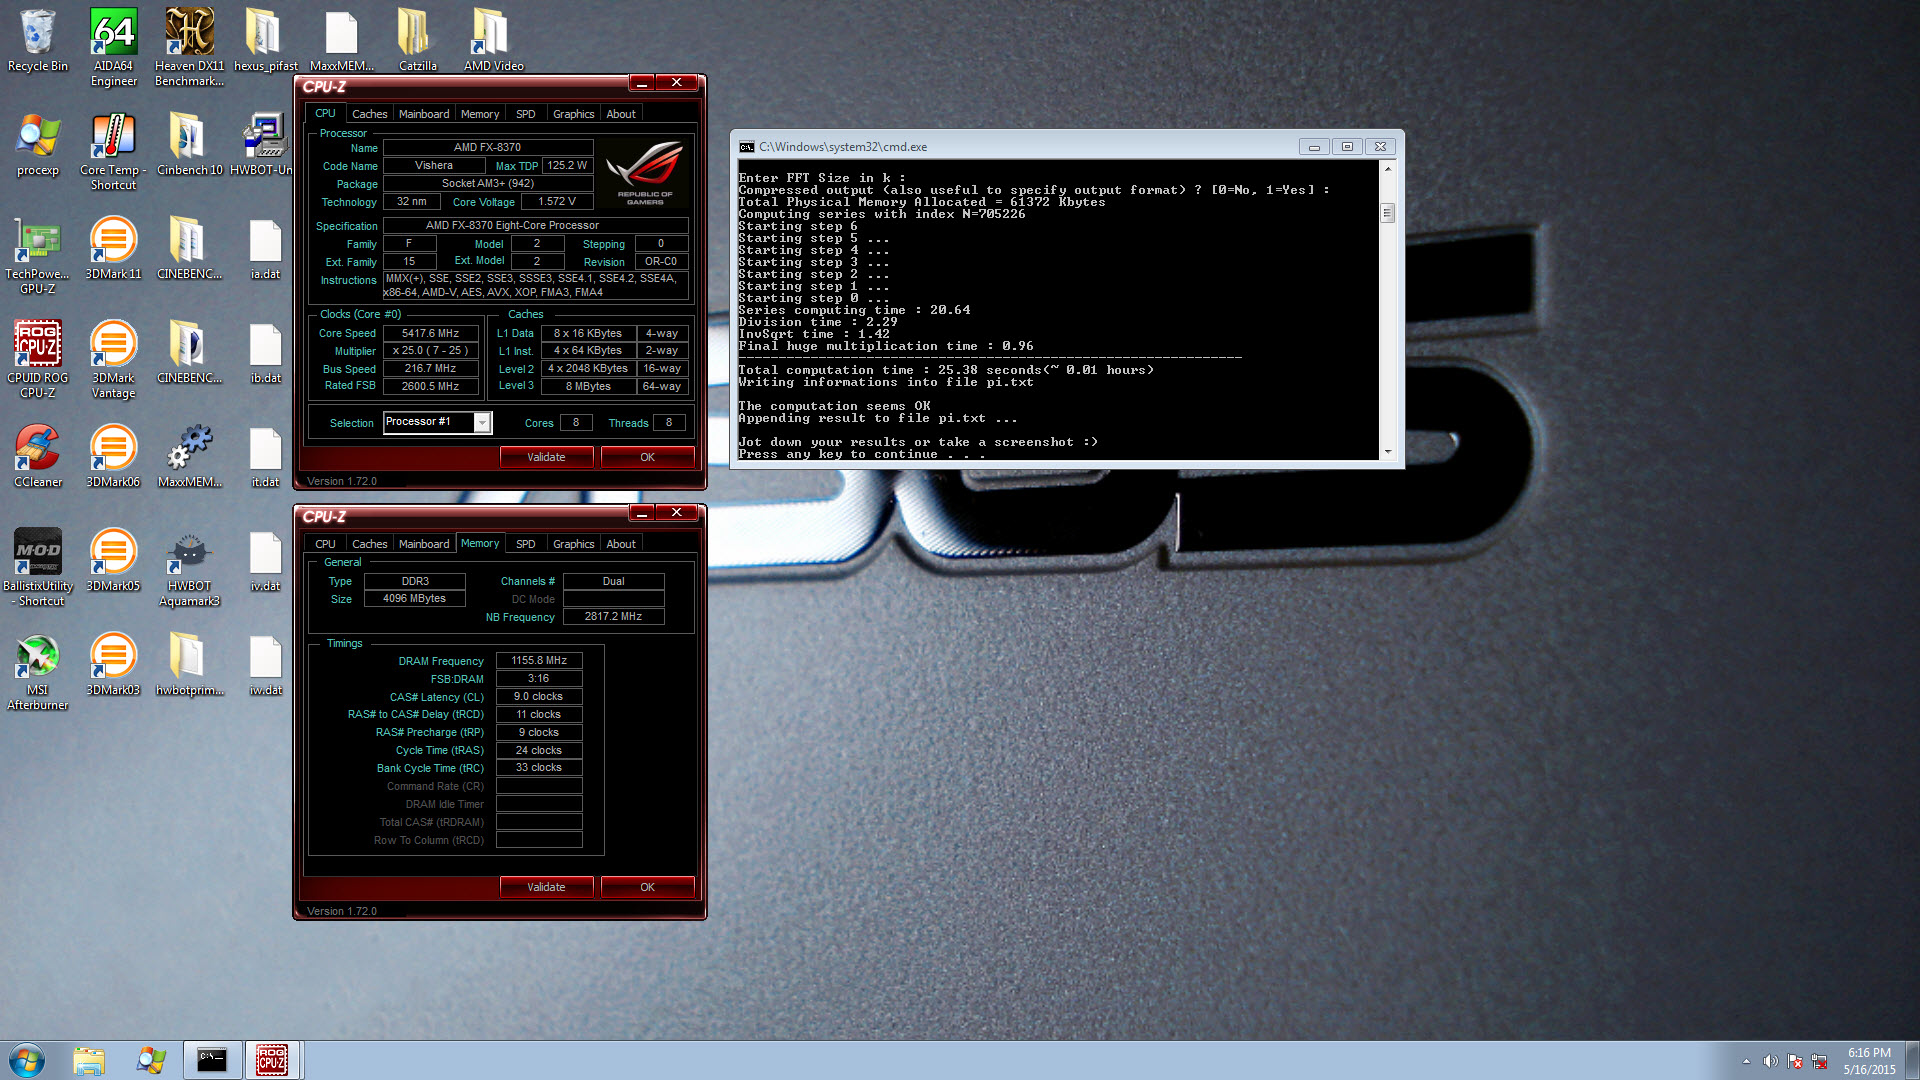Viewport: 1920px width, 1080px height.
Task: Open BallistixUtility shortcut icon
Action: tap(38, 568)
